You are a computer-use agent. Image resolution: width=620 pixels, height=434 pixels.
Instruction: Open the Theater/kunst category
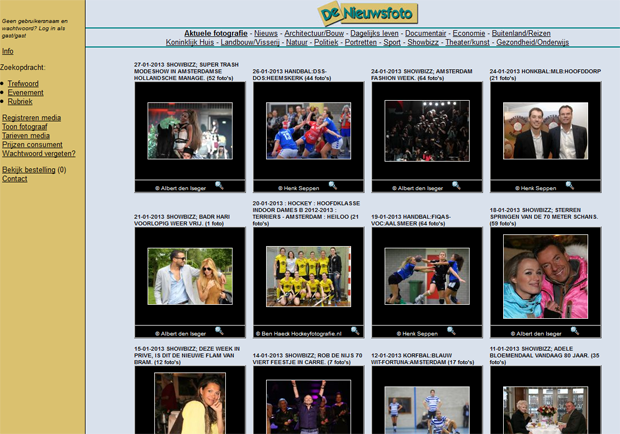tap(467, 42)
